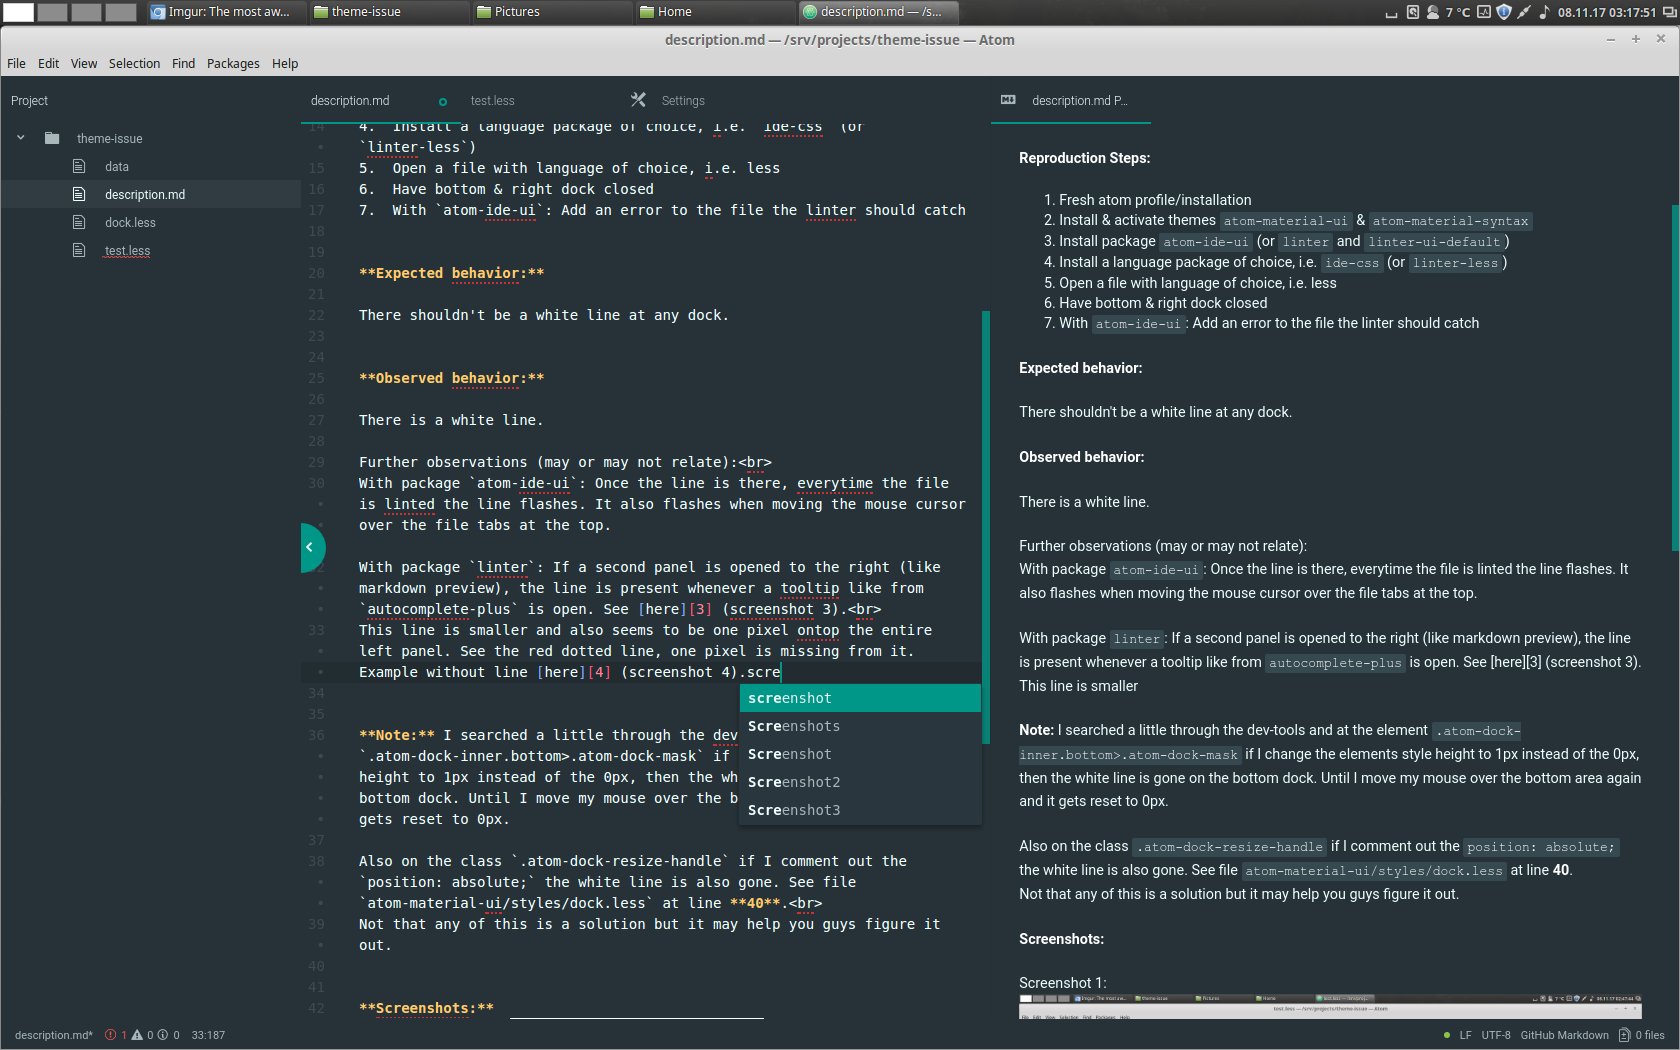Screen dimensions: 1680x1050
Task: Click the disk search tray icon
Action: coord(1413,12)
